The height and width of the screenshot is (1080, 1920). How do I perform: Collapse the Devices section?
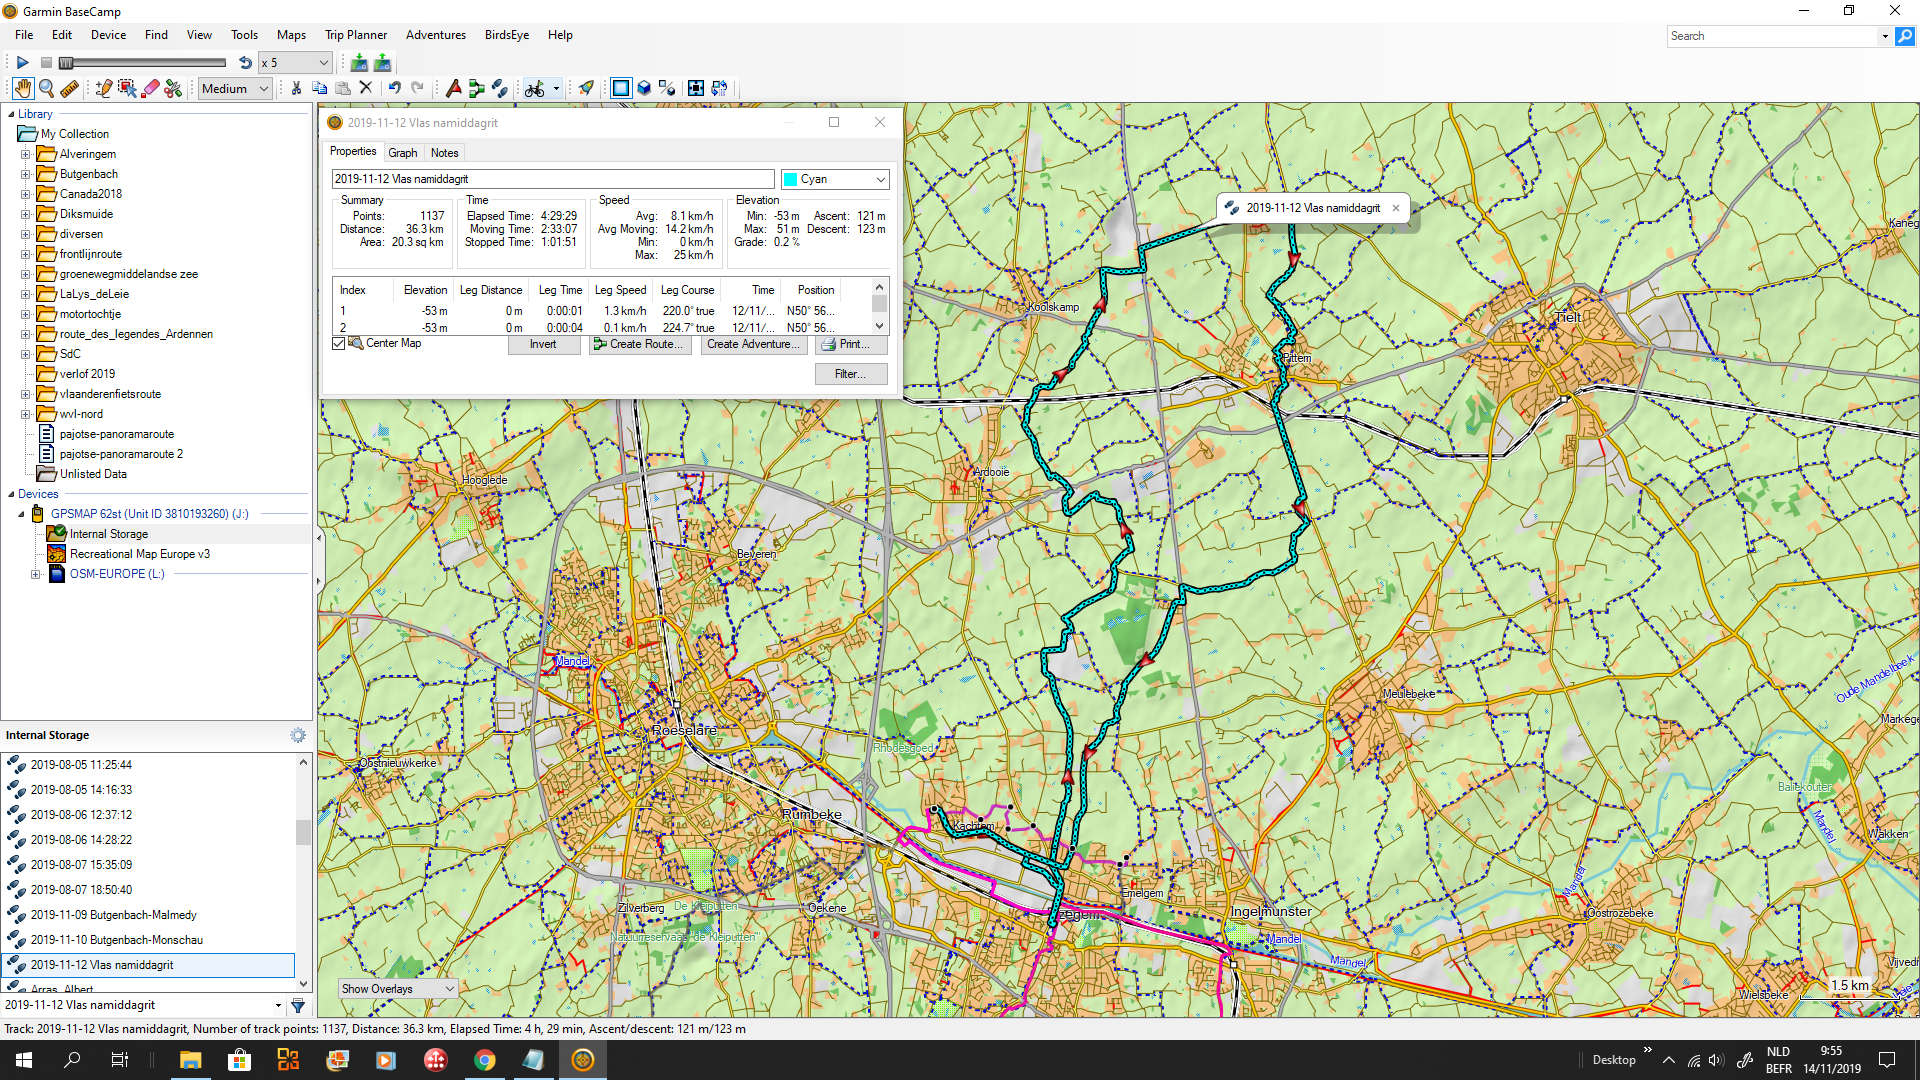click(x=11, y=494)
